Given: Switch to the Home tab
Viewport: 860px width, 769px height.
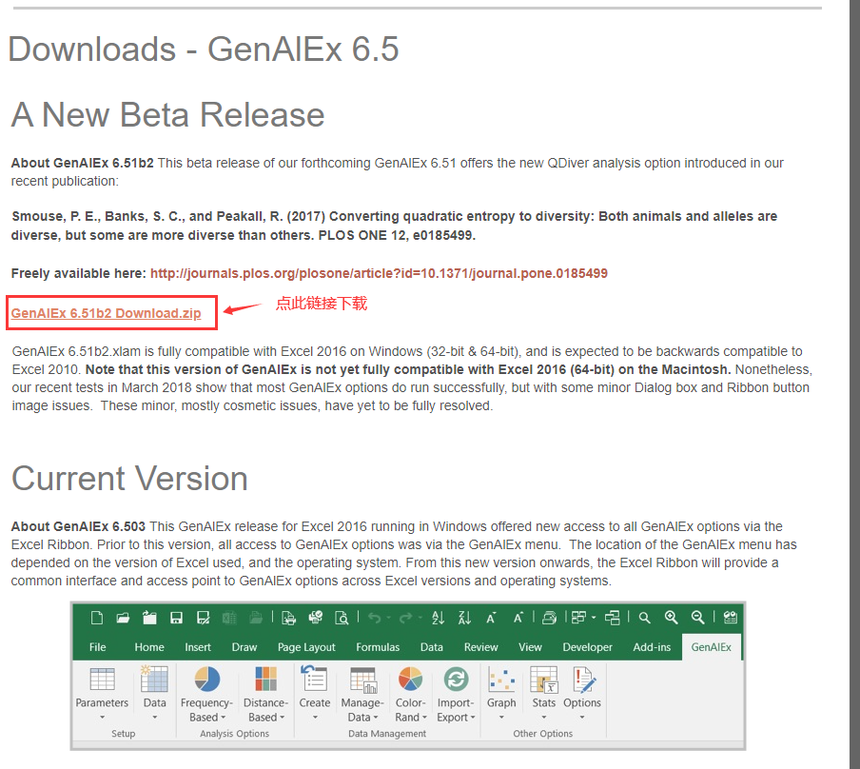Looking at the screenshot, I should 149,647.
